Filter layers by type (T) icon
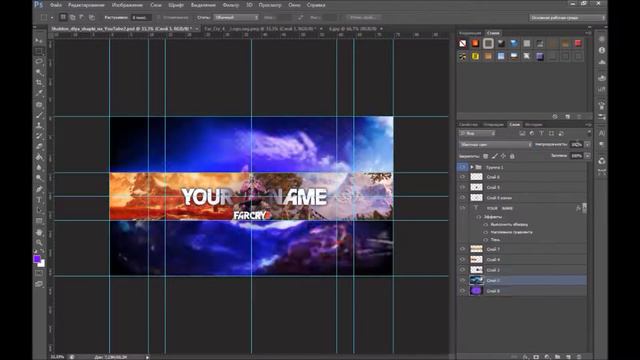This screenshot has height=360, width=640. click(542, 133)
